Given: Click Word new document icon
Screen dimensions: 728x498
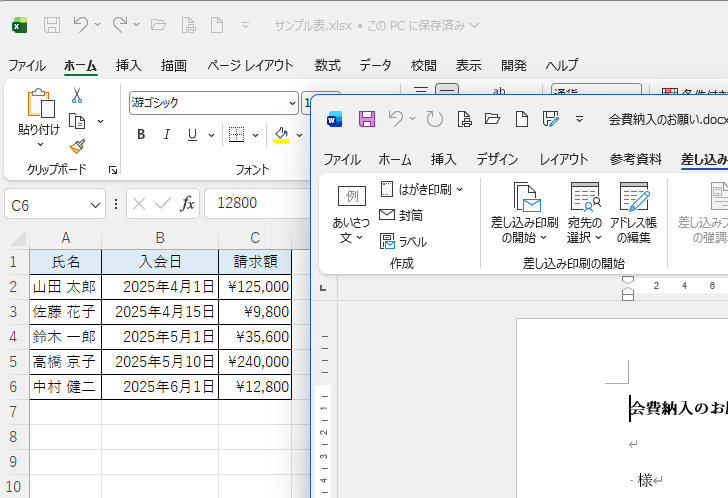Looking at the screenshot, I should pyautogui.click(x=522, y=119).
